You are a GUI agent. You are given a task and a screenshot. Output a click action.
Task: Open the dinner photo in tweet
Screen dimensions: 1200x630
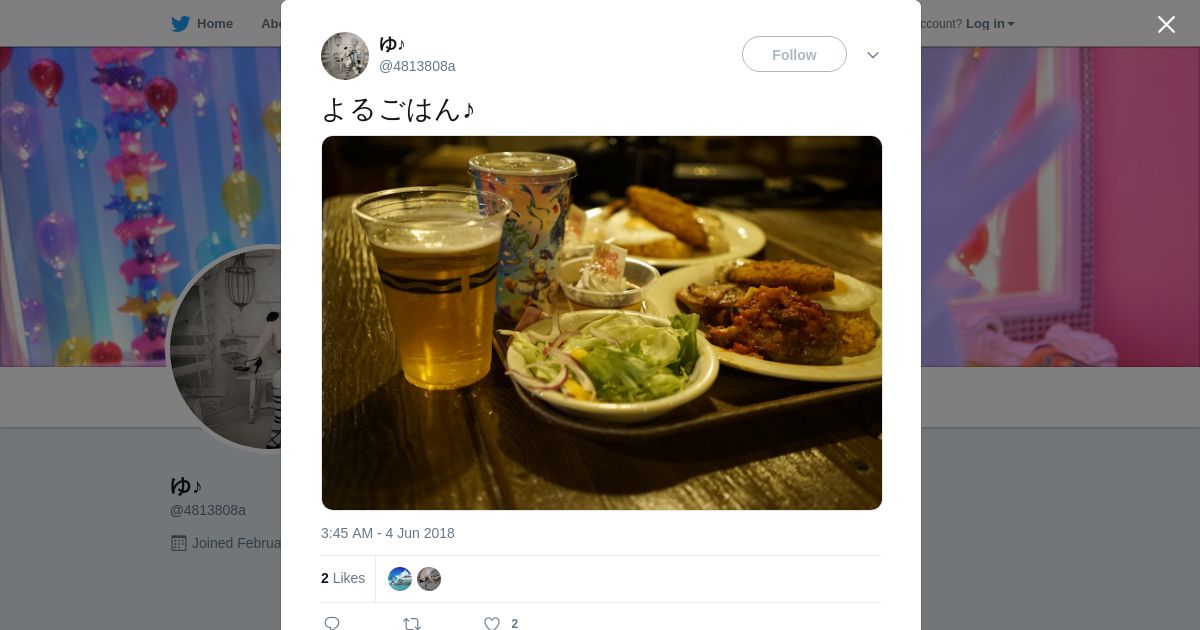tap(602, 323)
